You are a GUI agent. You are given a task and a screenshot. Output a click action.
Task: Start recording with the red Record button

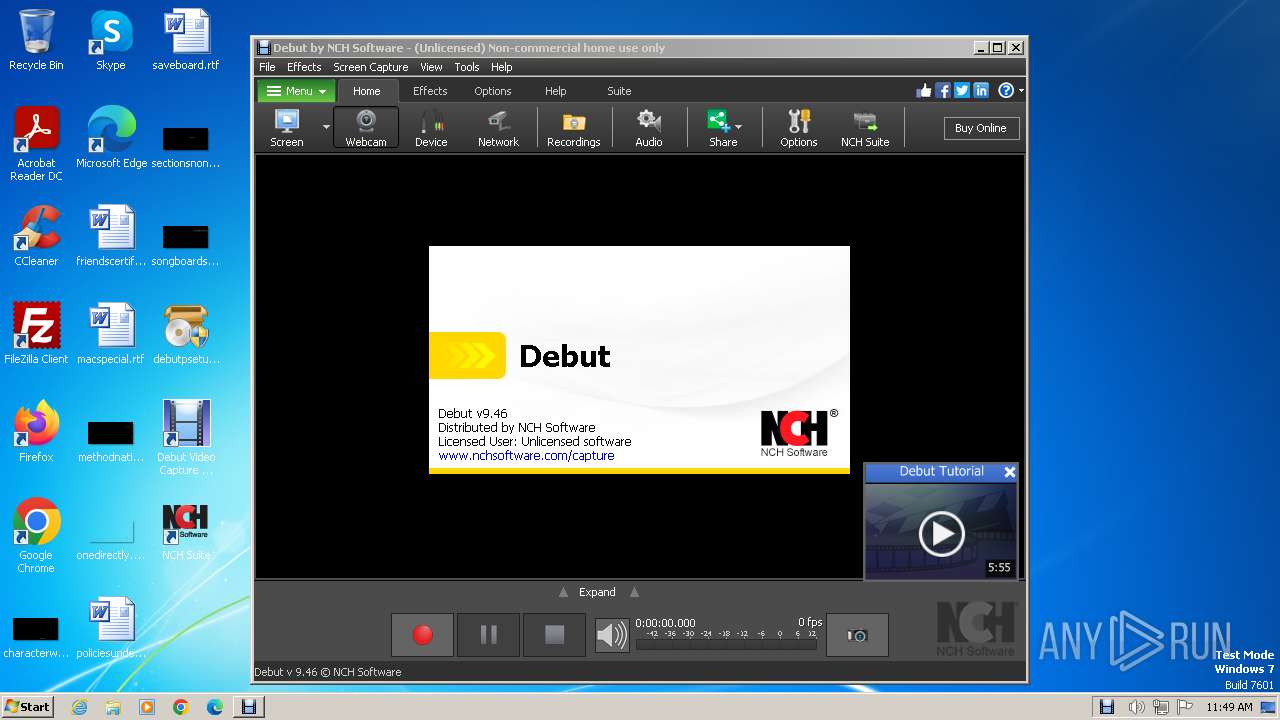[x=423, y=635]
